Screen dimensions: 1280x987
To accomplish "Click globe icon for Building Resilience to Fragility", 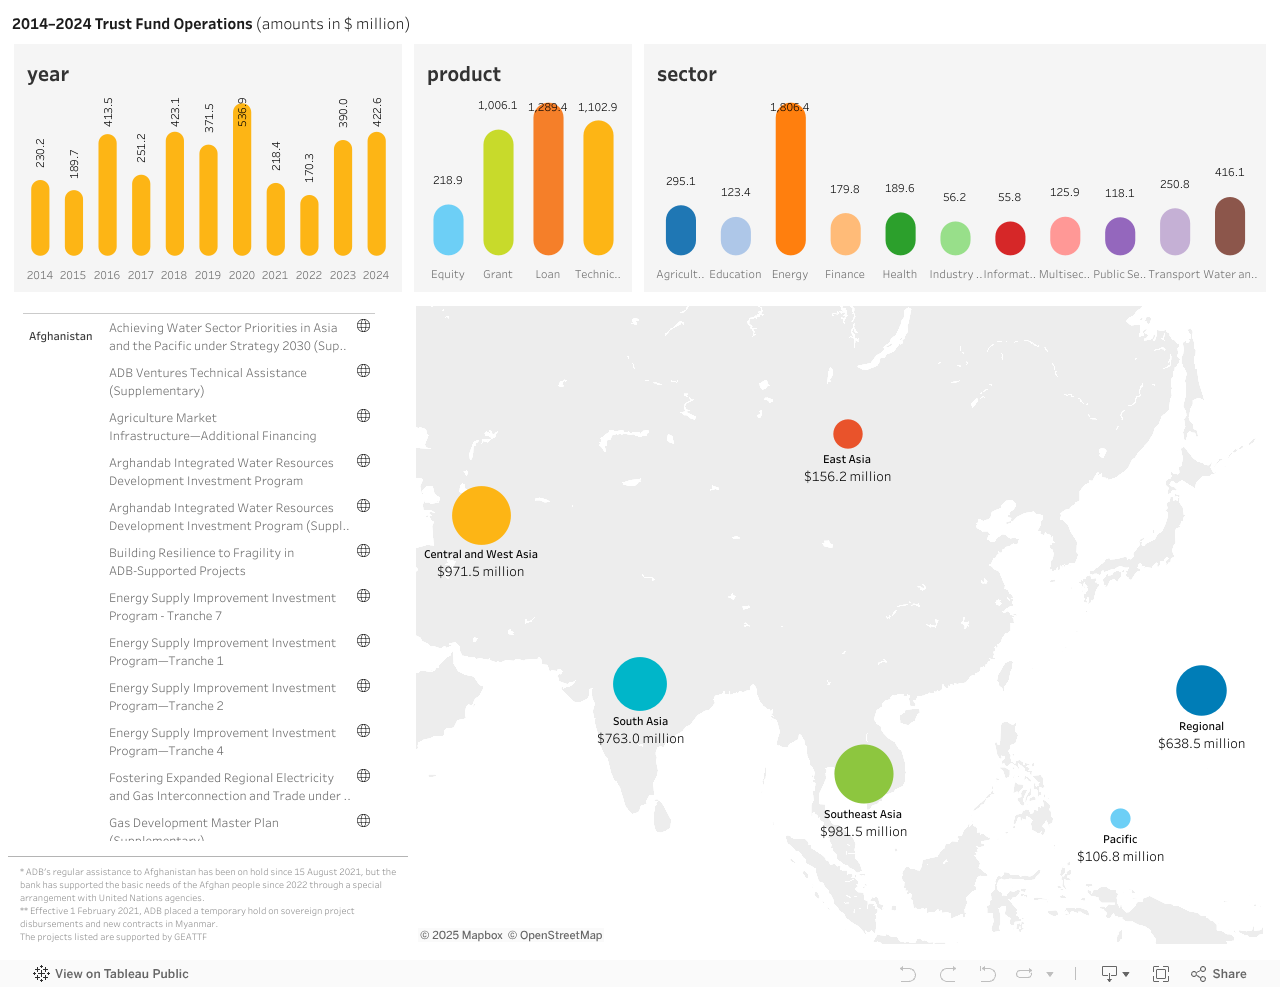I will coord(364,551).
